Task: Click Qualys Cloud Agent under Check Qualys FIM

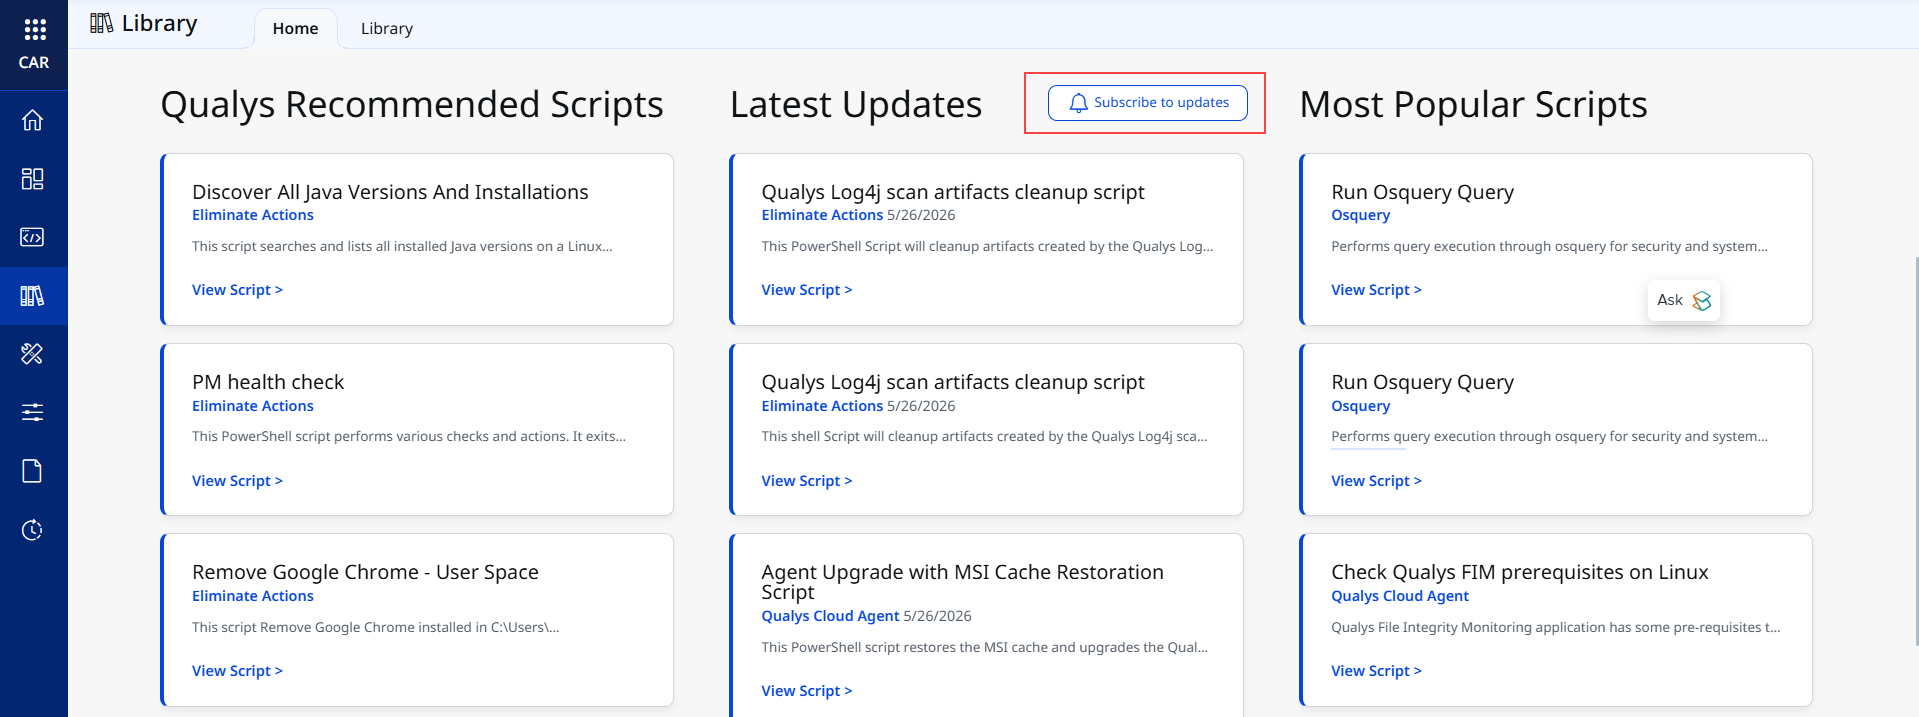Action: pyautogui.click(x=1400, y=596)
